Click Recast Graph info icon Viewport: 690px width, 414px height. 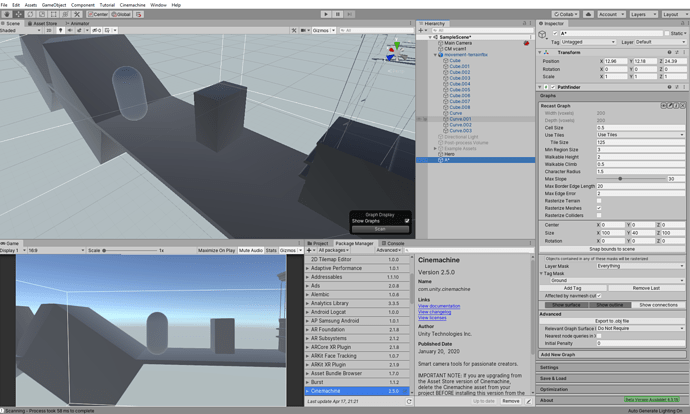(676, 106)
